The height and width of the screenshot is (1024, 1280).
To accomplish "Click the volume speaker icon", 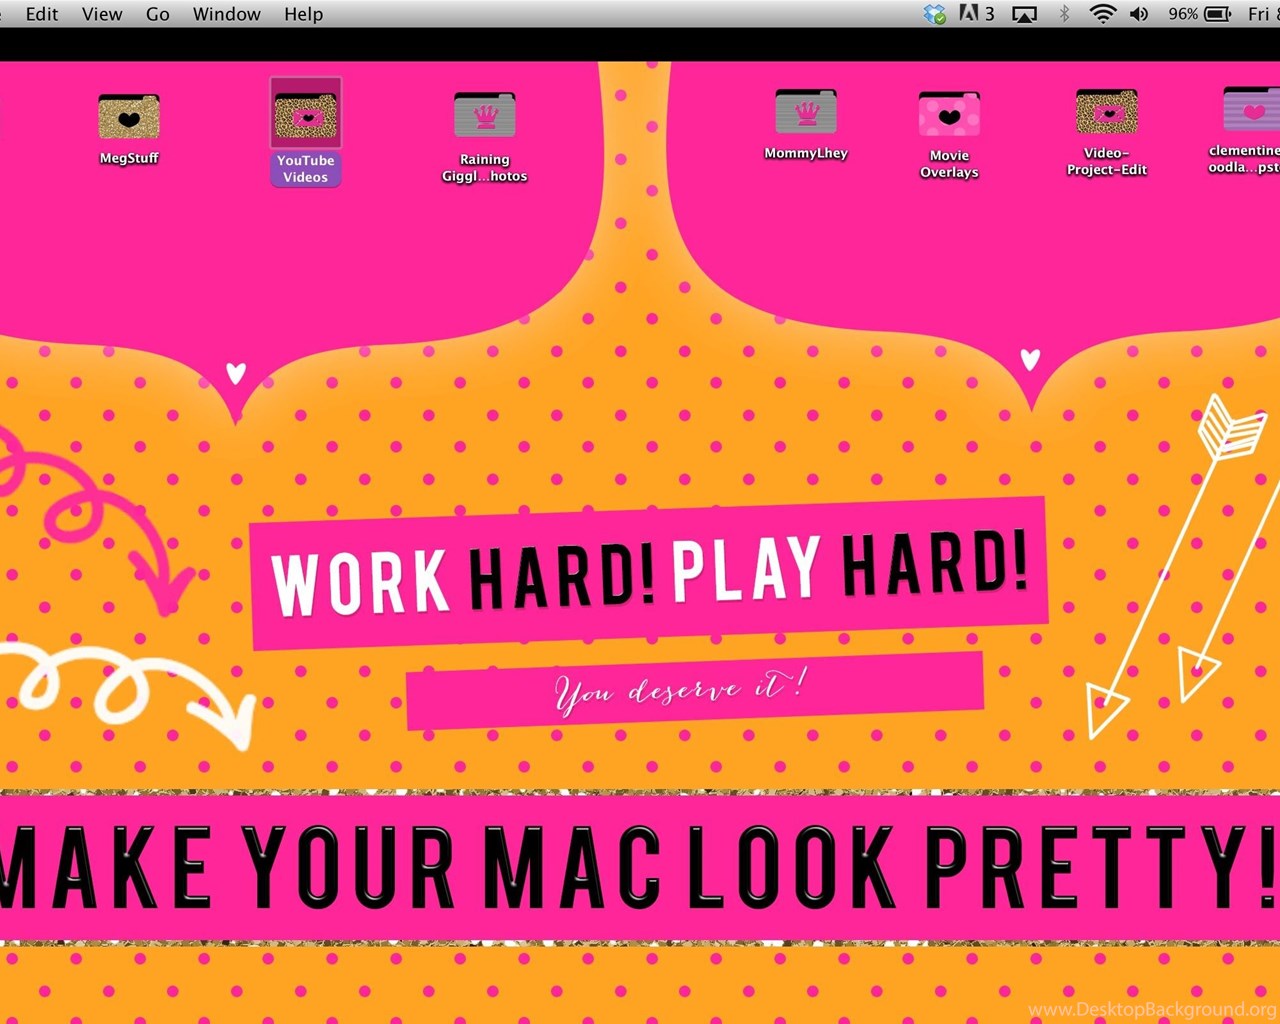I will tap(1139, 14).
